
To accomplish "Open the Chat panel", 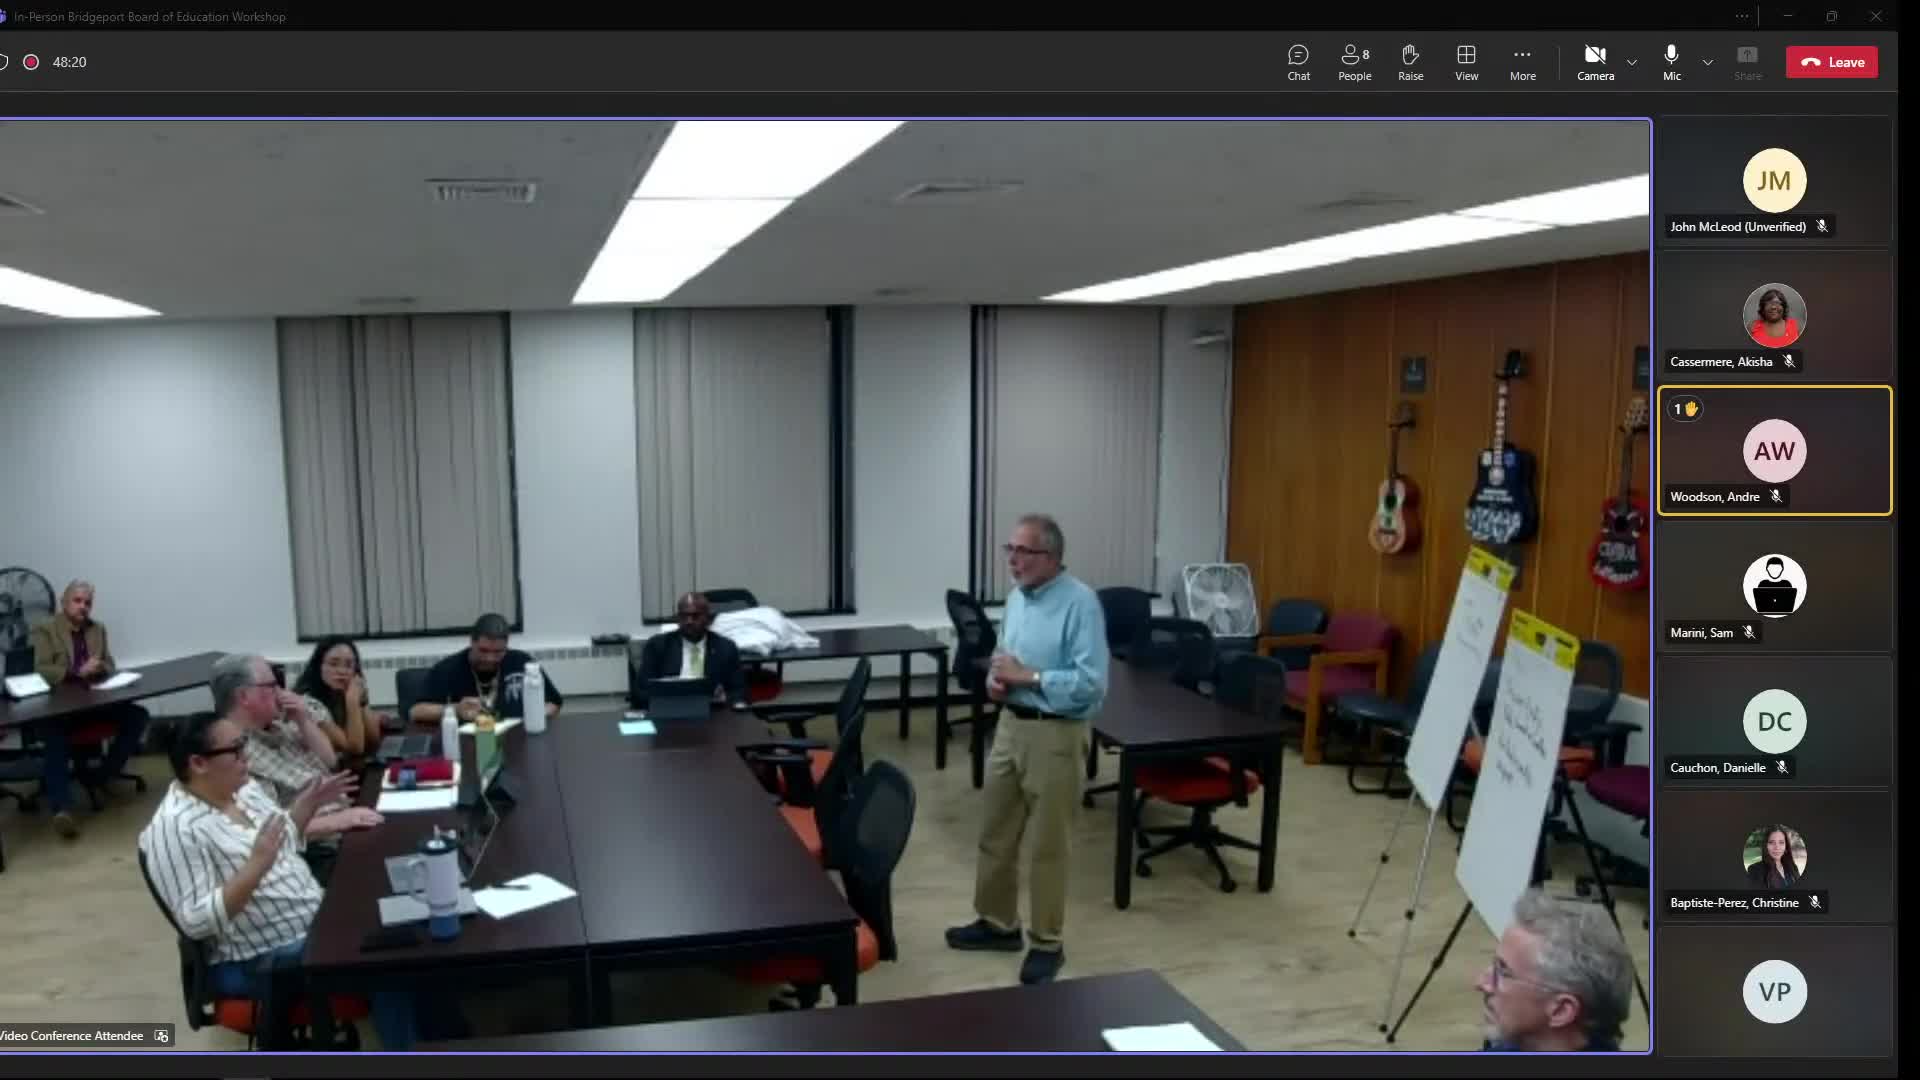I will [1298, 62].
